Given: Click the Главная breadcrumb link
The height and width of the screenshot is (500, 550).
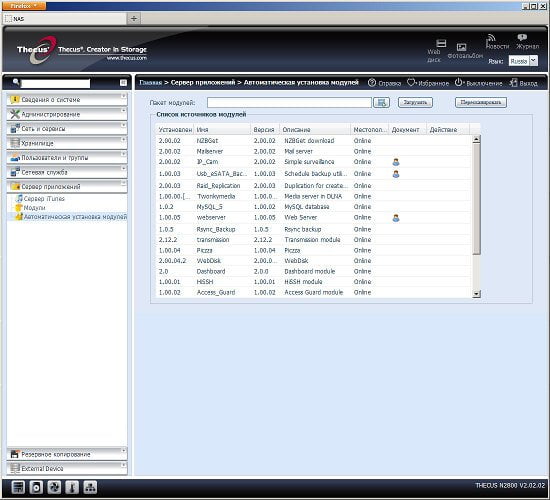Looking at the screenshot, I should pos(150,82).
